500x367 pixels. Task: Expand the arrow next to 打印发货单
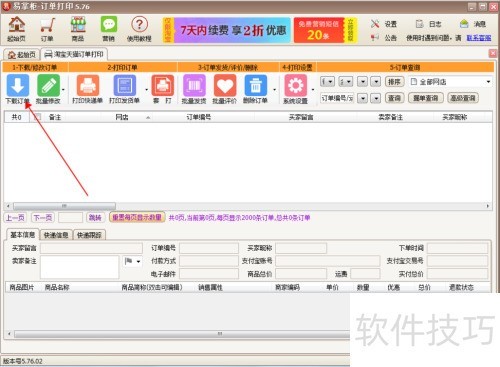146,89
